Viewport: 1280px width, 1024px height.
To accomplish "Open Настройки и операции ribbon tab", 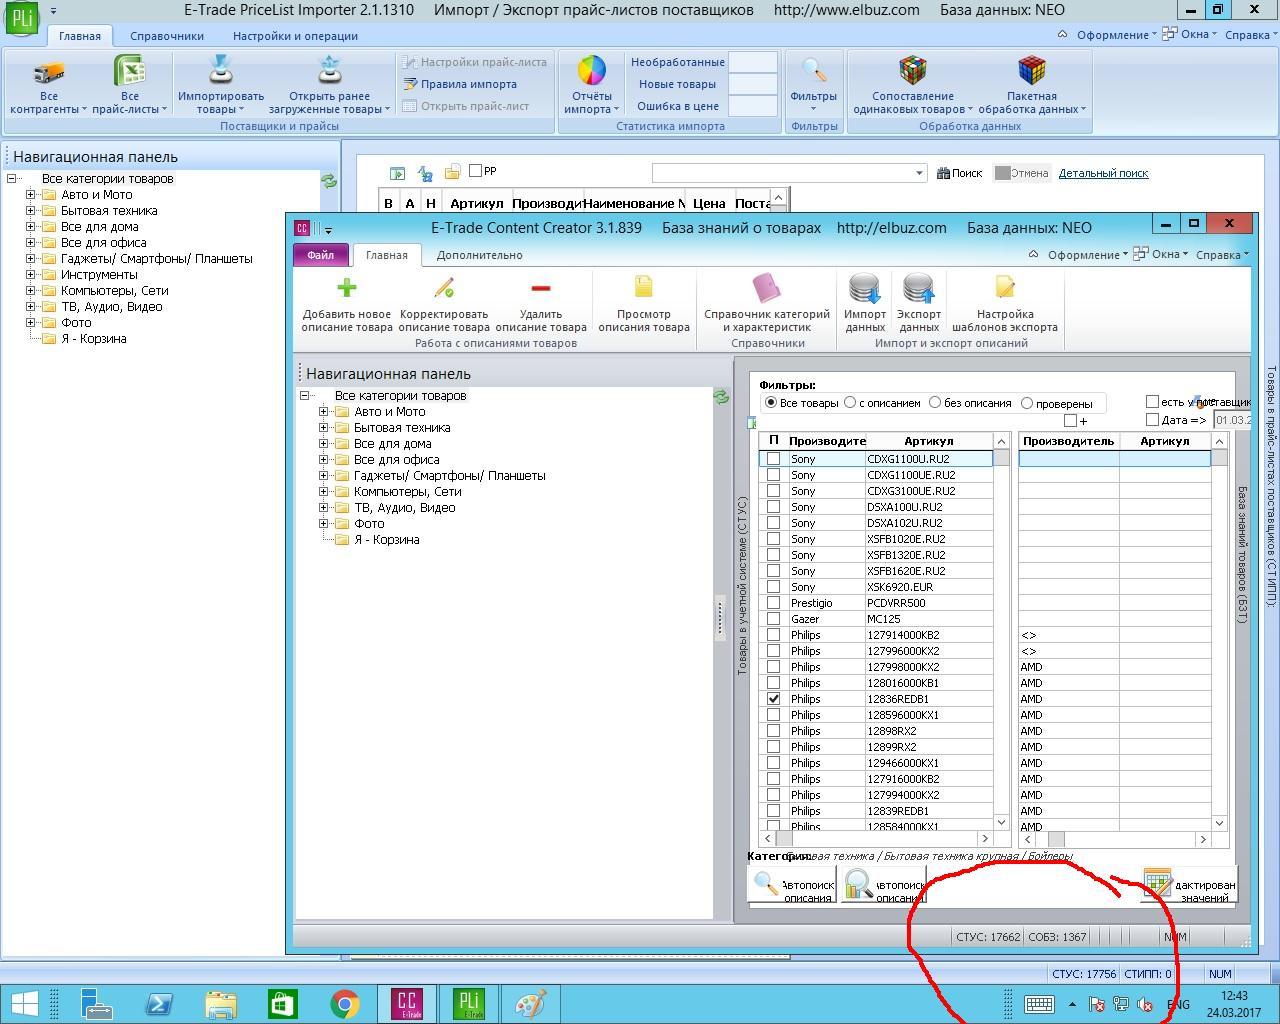I will (295, 36).
